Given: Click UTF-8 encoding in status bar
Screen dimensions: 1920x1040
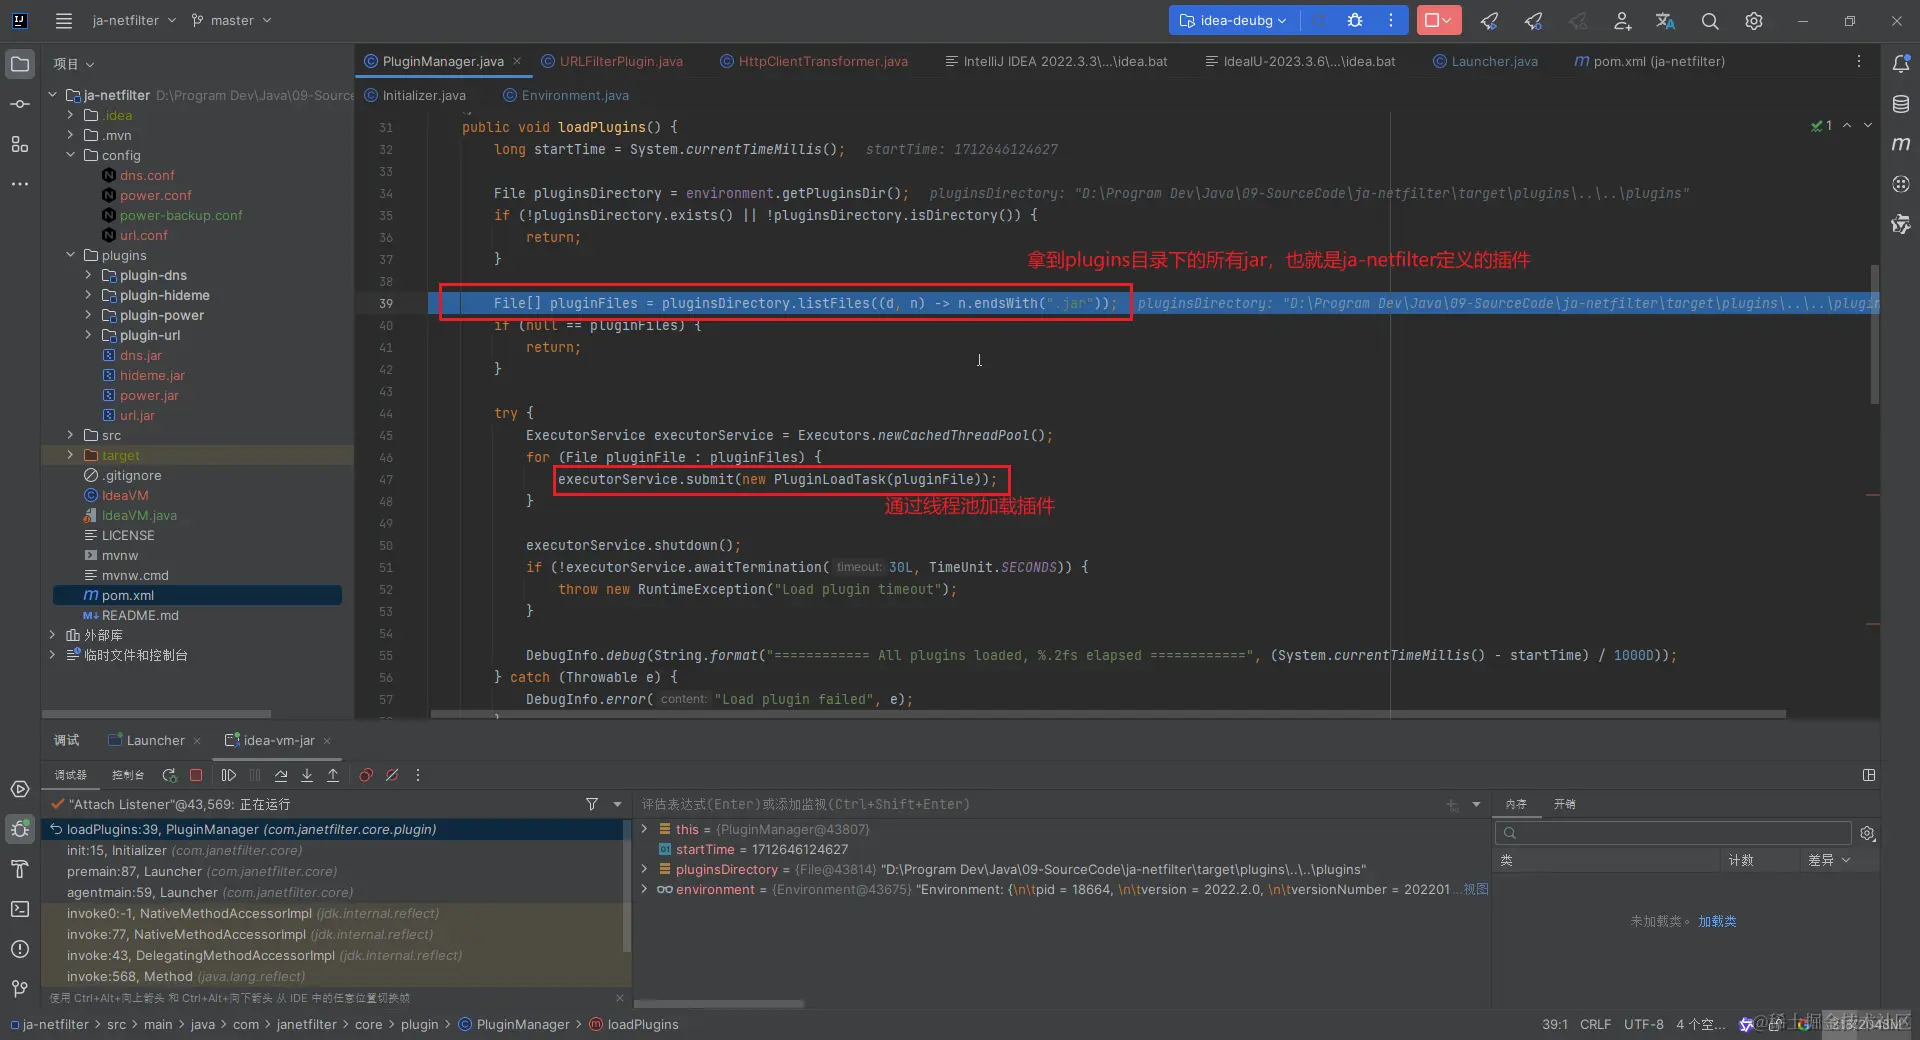Looking at the screenshot, I should [x=1644, y=1024].
